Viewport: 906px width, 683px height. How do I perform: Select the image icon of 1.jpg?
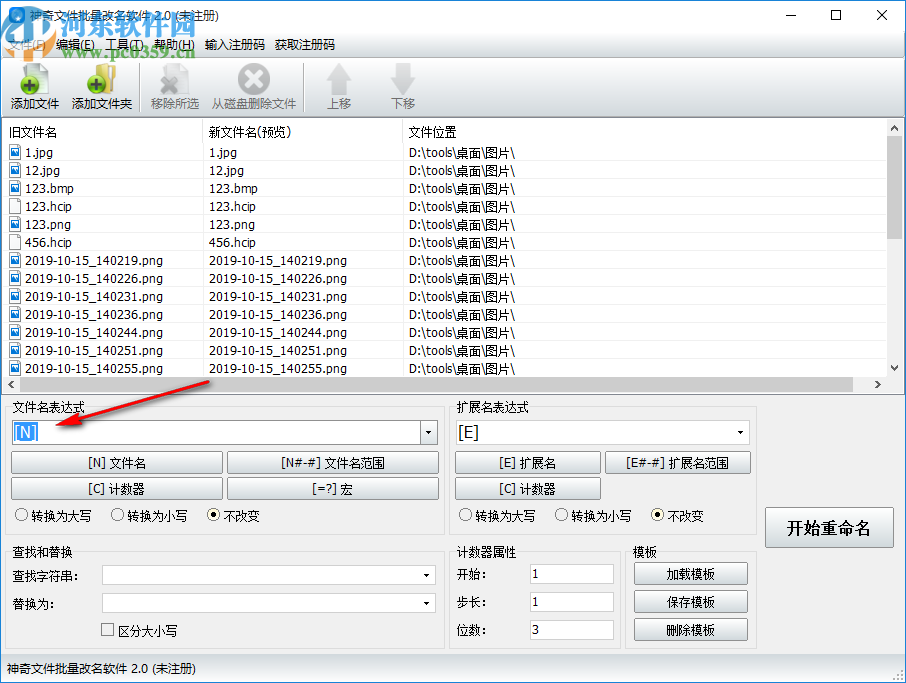(x=15, y=153)
